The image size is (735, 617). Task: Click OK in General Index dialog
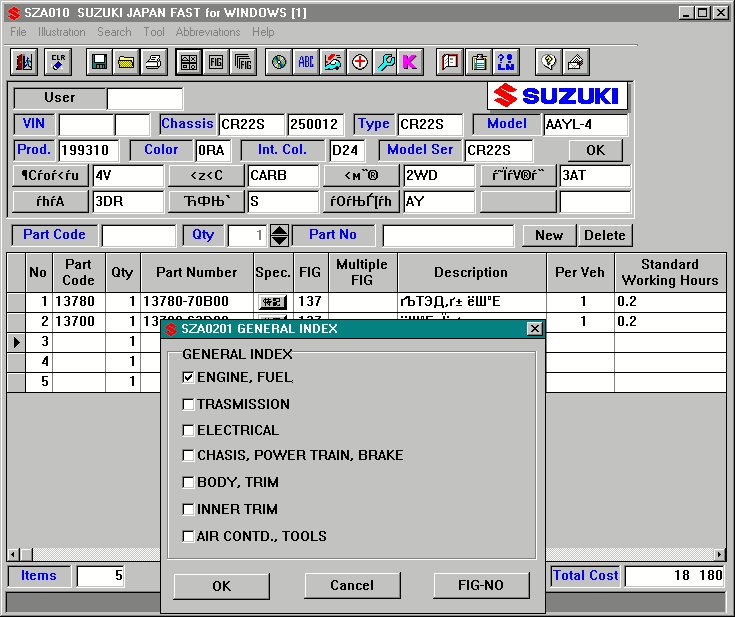[222, 586]
